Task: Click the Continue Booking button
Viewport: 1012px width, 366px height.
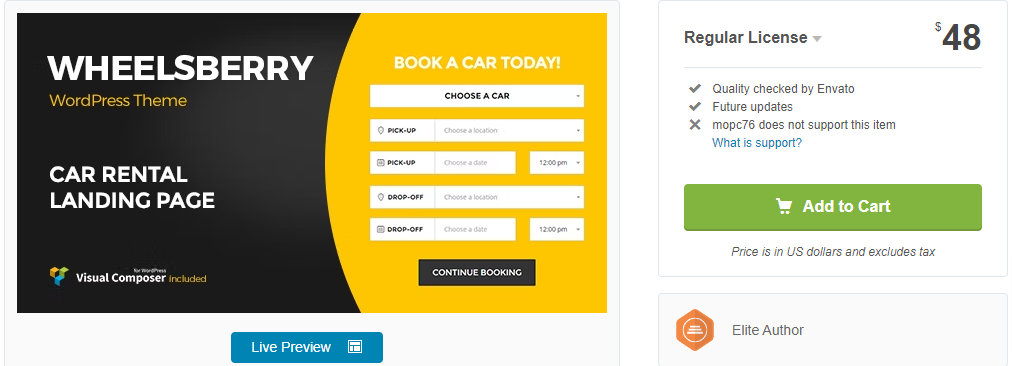Action: pyautogui.click(x=477, y=272)
